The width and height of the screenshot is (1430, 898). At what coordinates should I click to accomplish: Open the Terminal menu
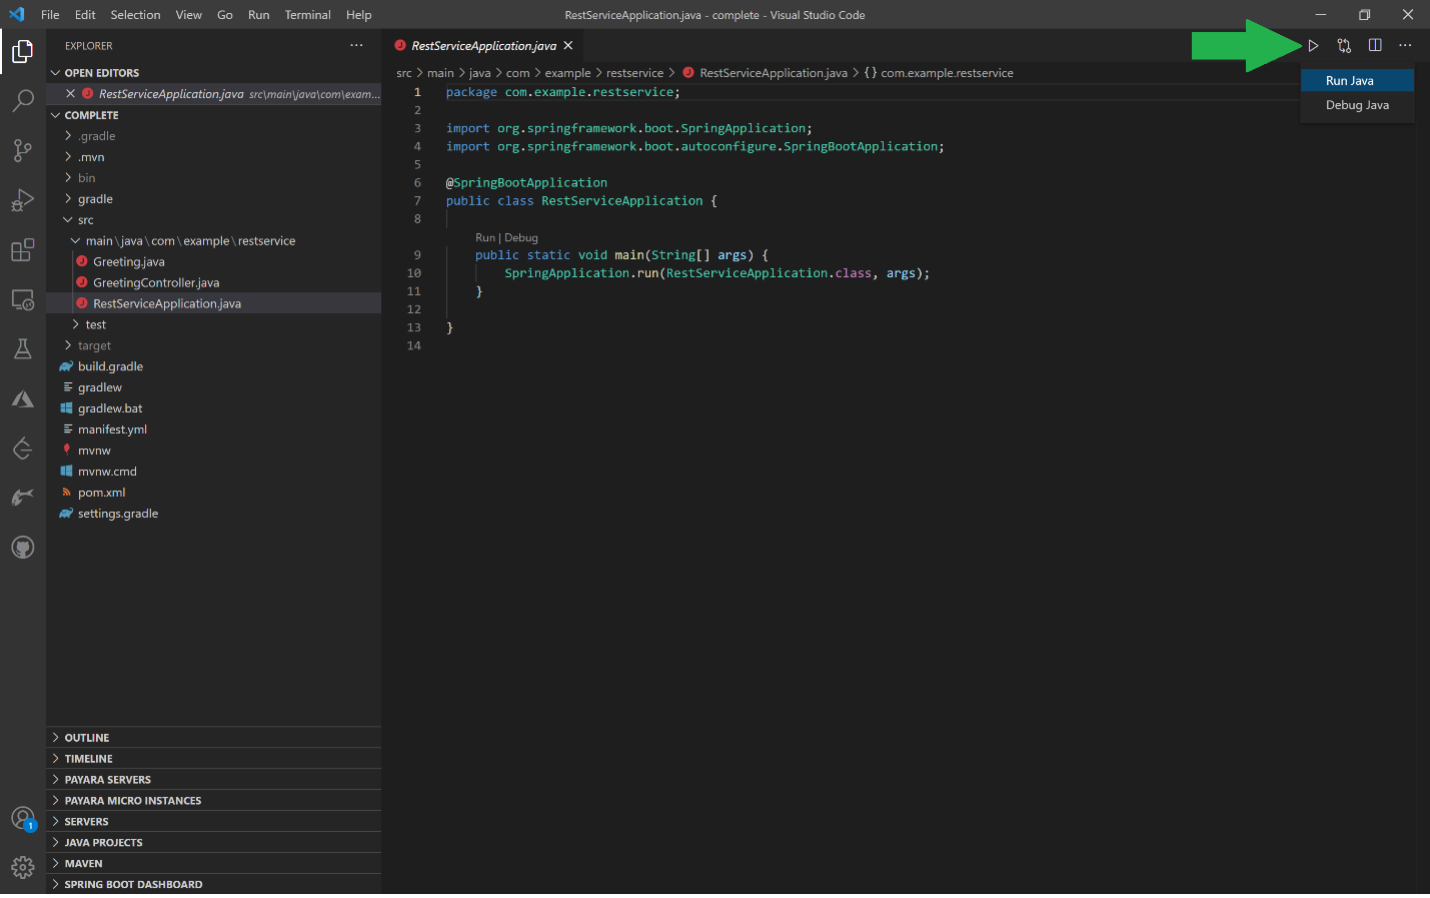click(x=308, y=15)
